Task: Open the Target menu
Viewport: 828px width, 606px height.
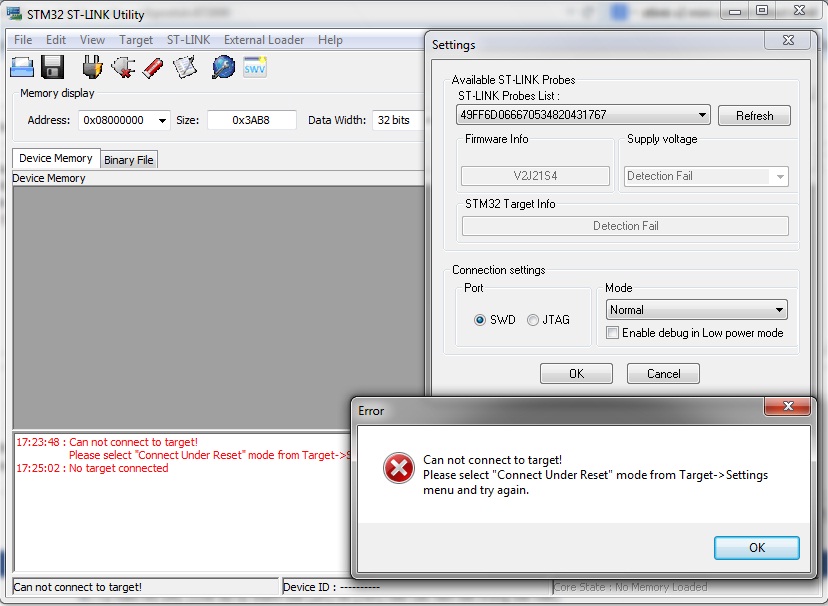Action: click(x=136, y=40)
